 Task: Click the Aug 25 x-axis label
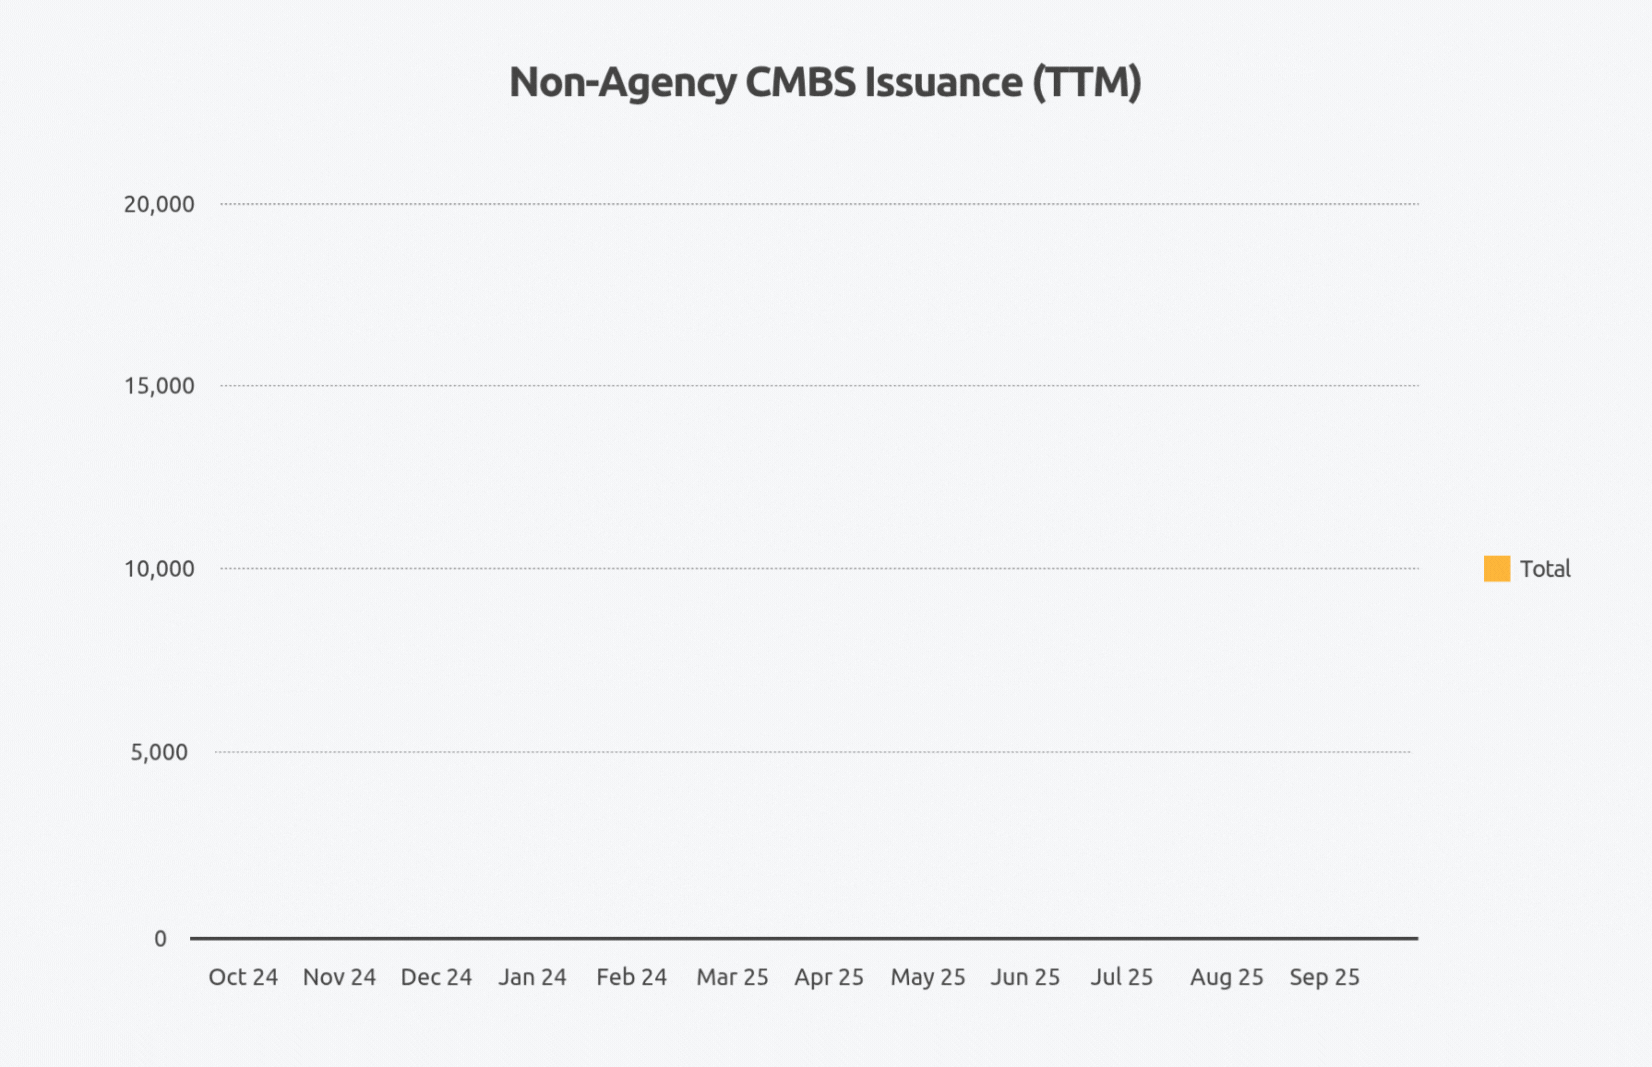coord(1226,977)
